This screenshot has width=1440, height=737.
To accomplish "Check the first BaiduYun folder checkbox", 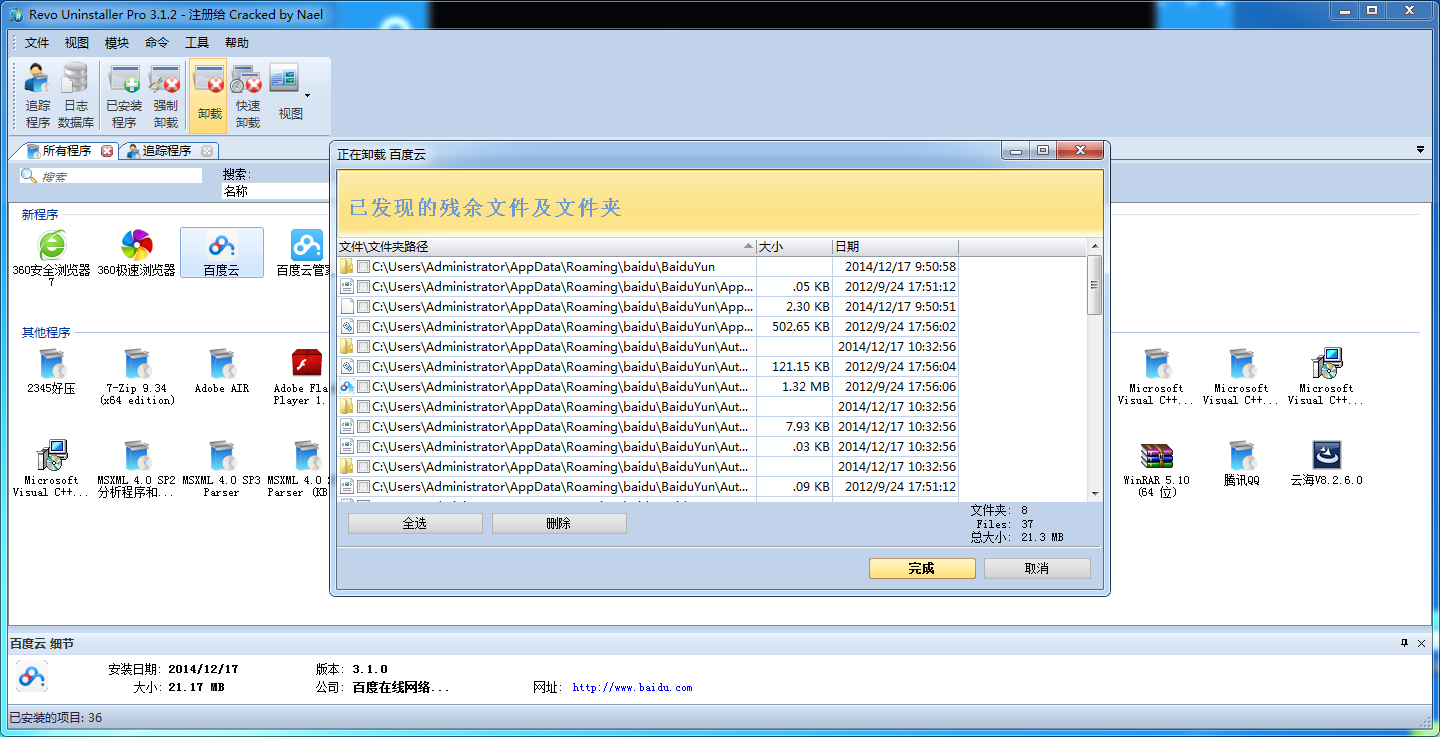I will pos(363,267).
